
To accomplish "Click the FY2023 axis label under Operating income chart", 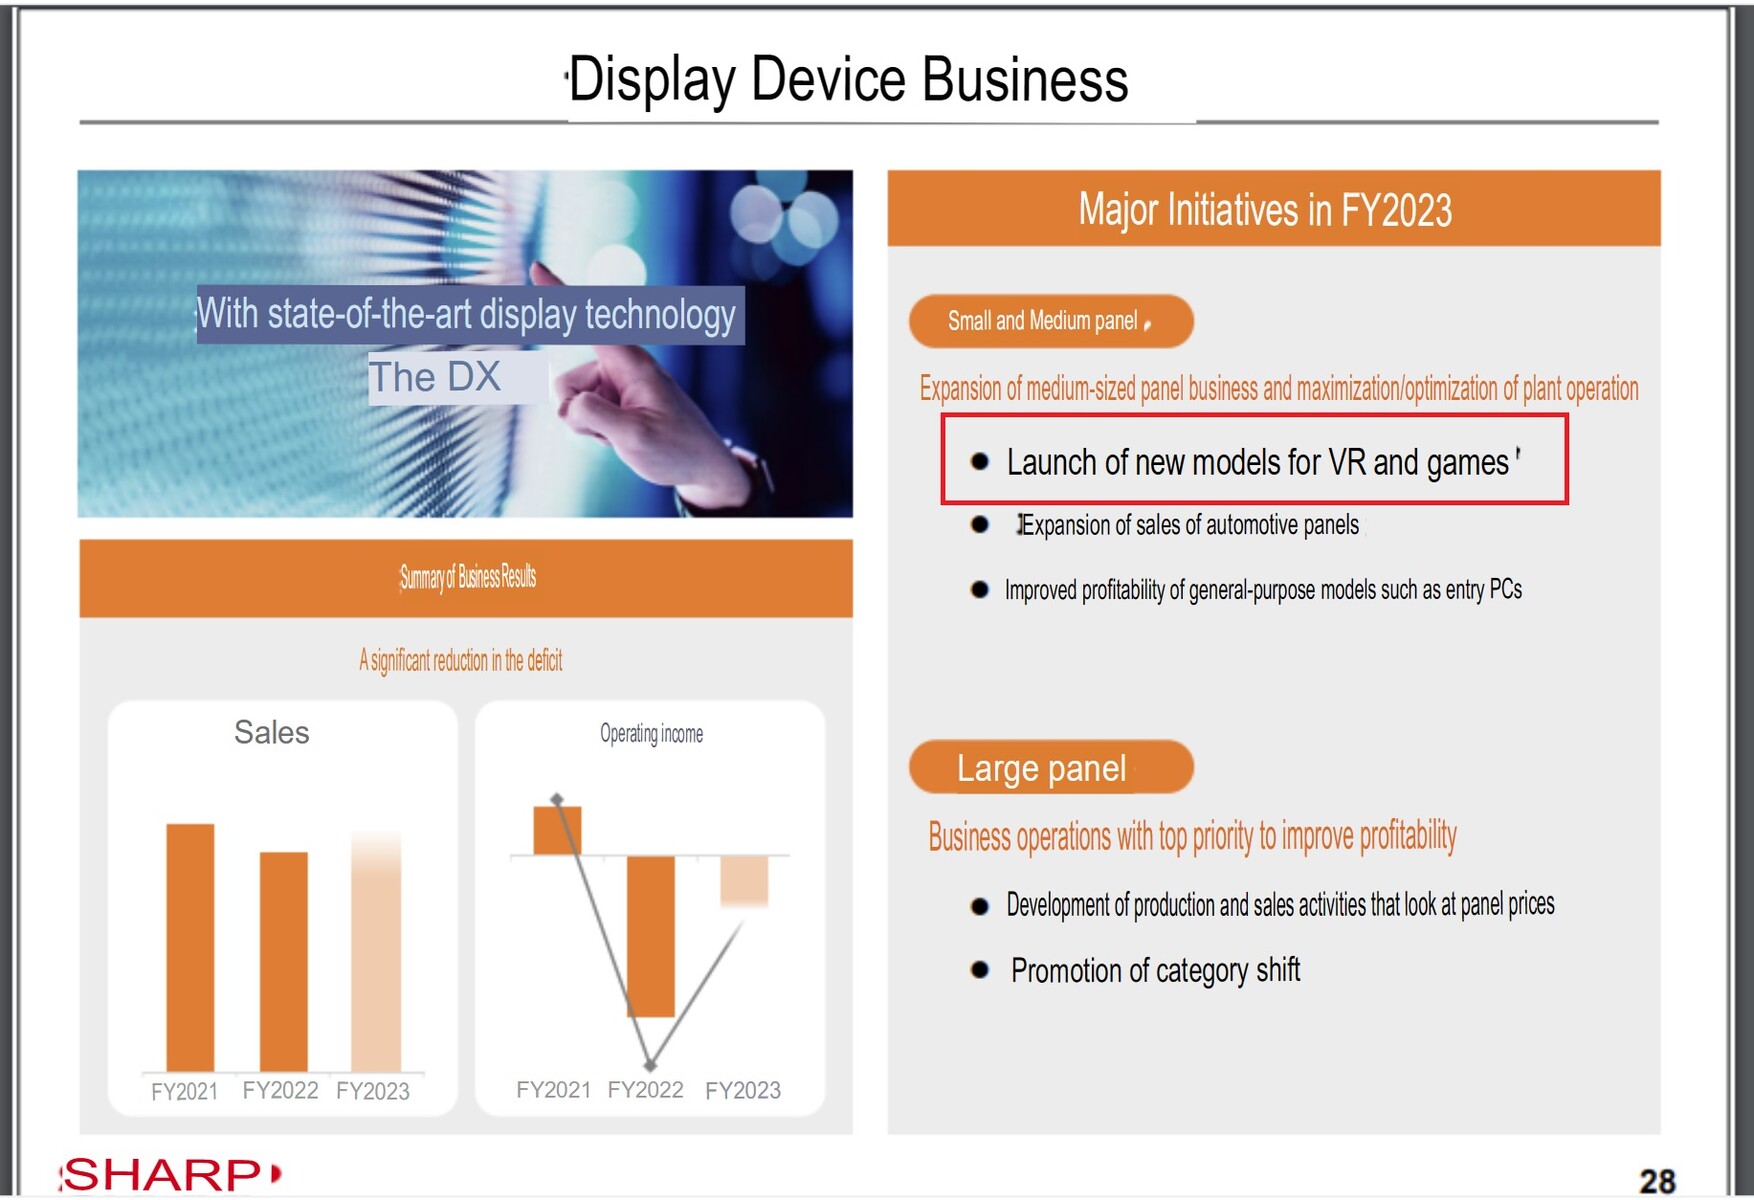I will pyautogui.click(x=743, y=1090).
